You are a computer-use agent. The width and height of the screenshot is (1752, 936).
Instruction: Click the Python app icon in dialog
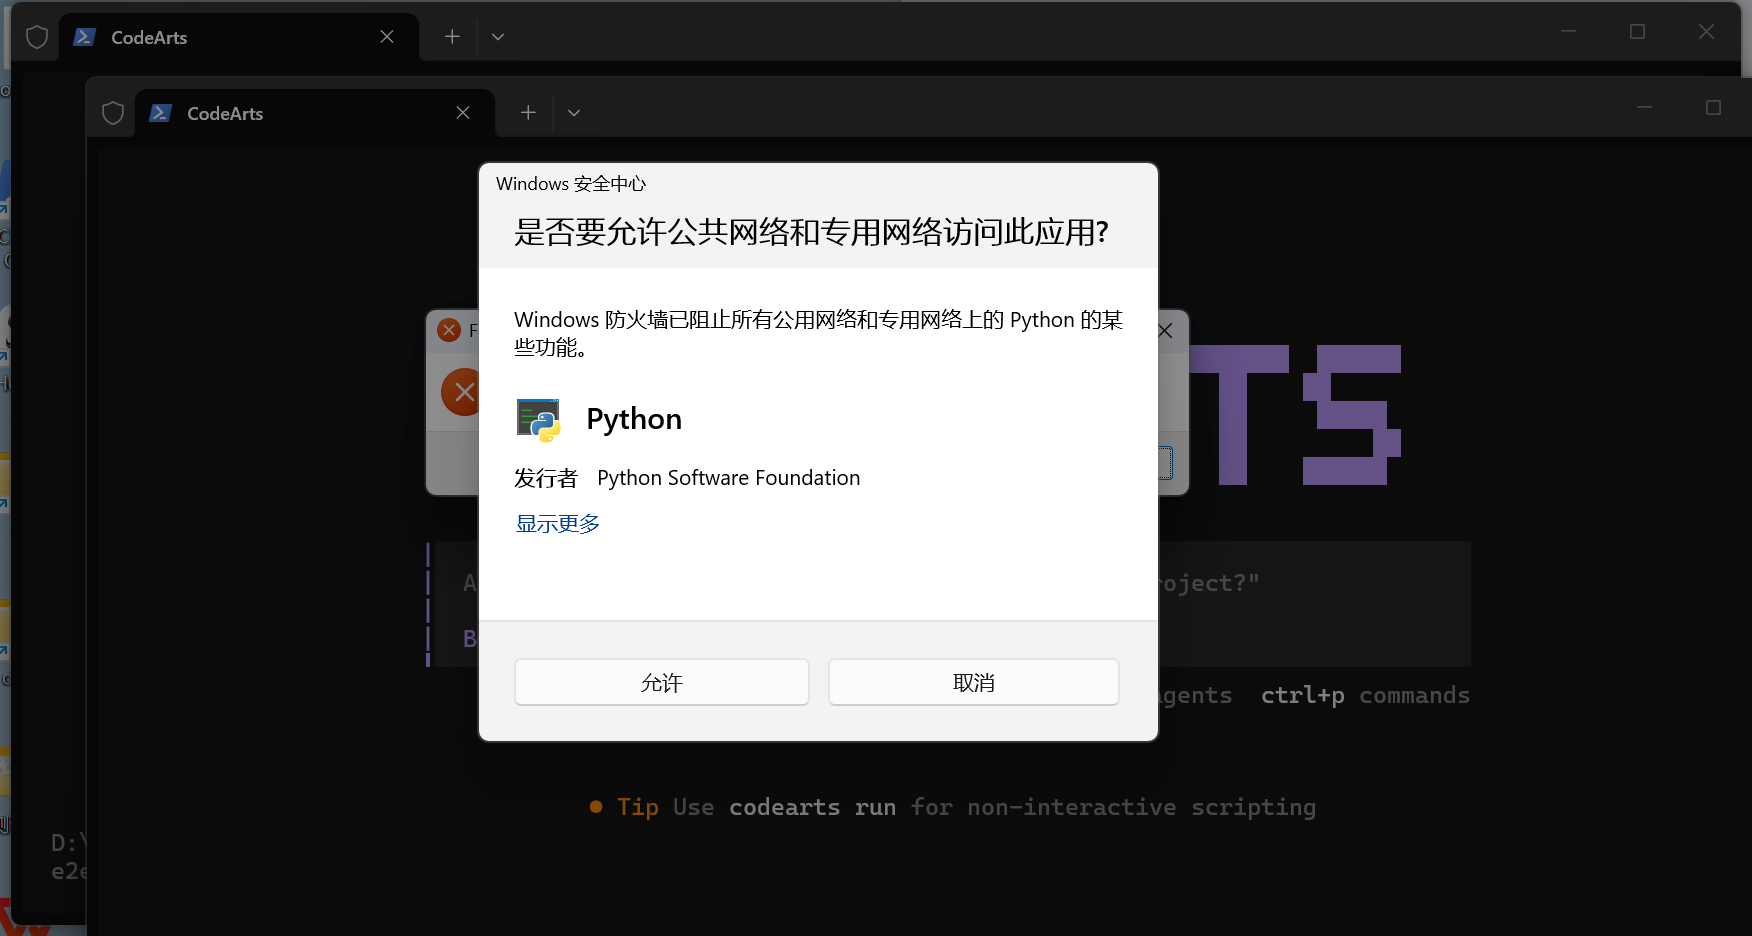(538, 420)
